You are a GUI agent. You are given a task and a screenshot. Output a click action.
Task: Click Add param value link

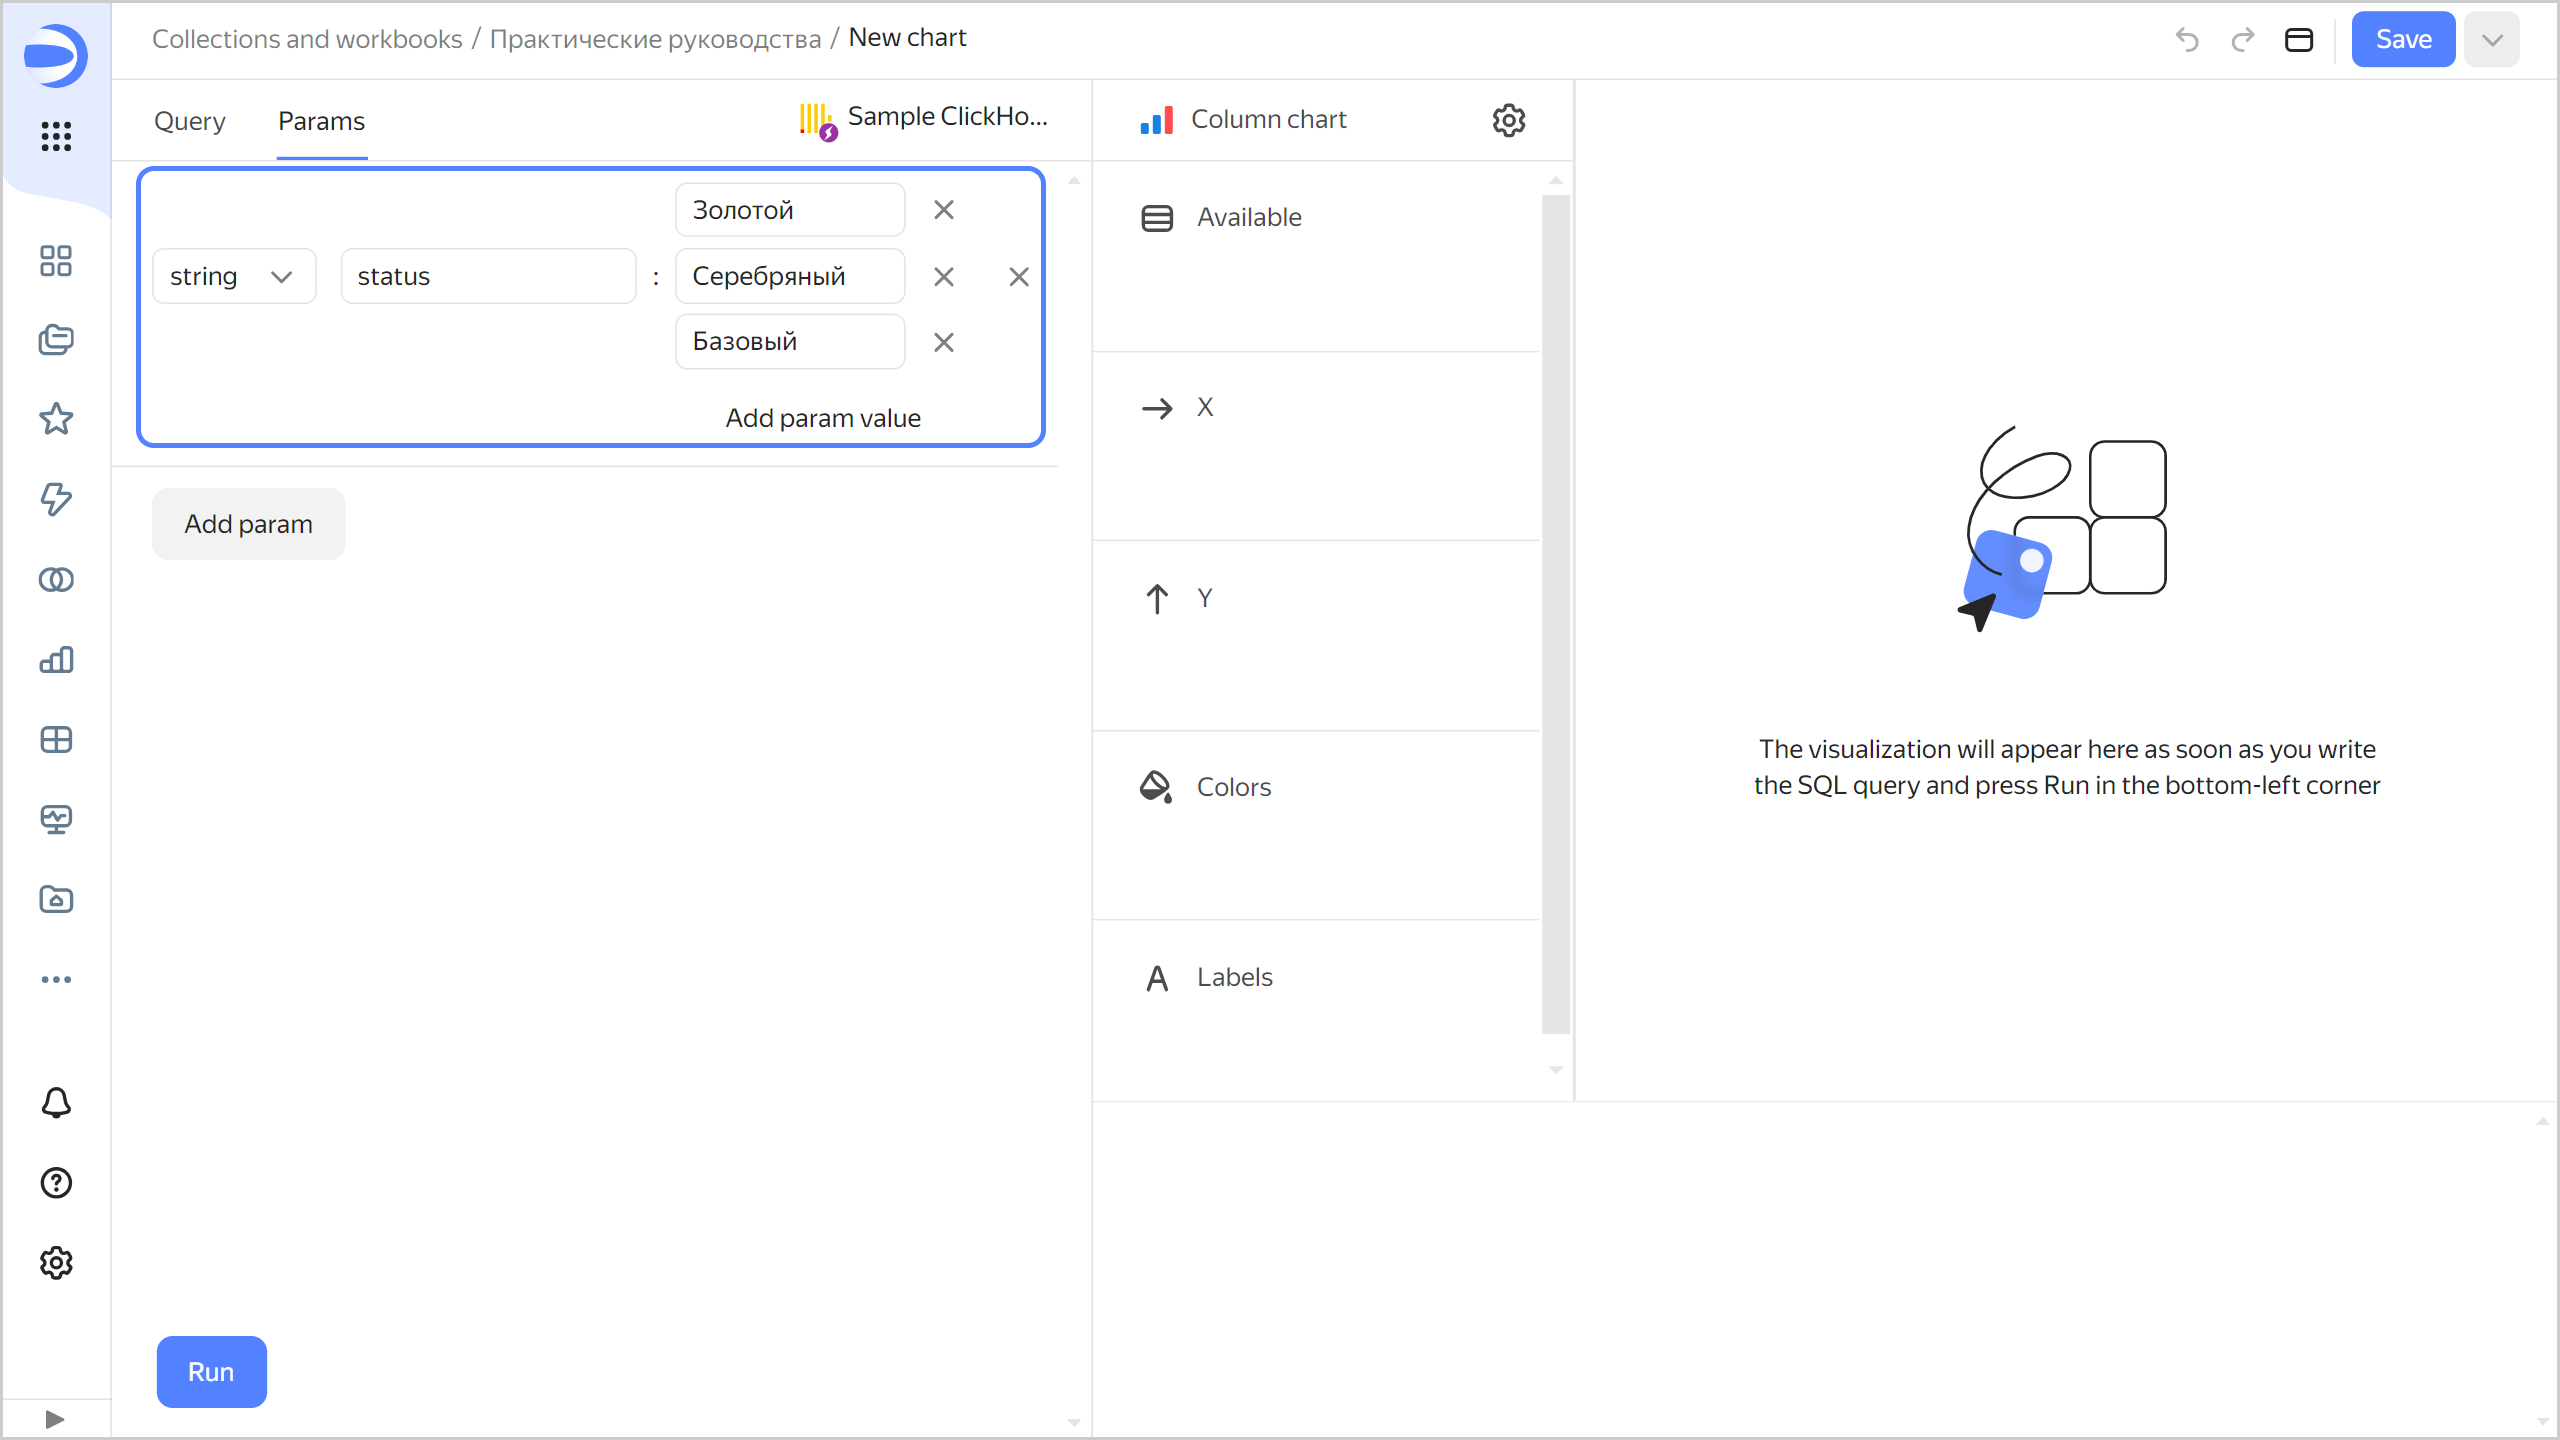(x=821, y=417)
